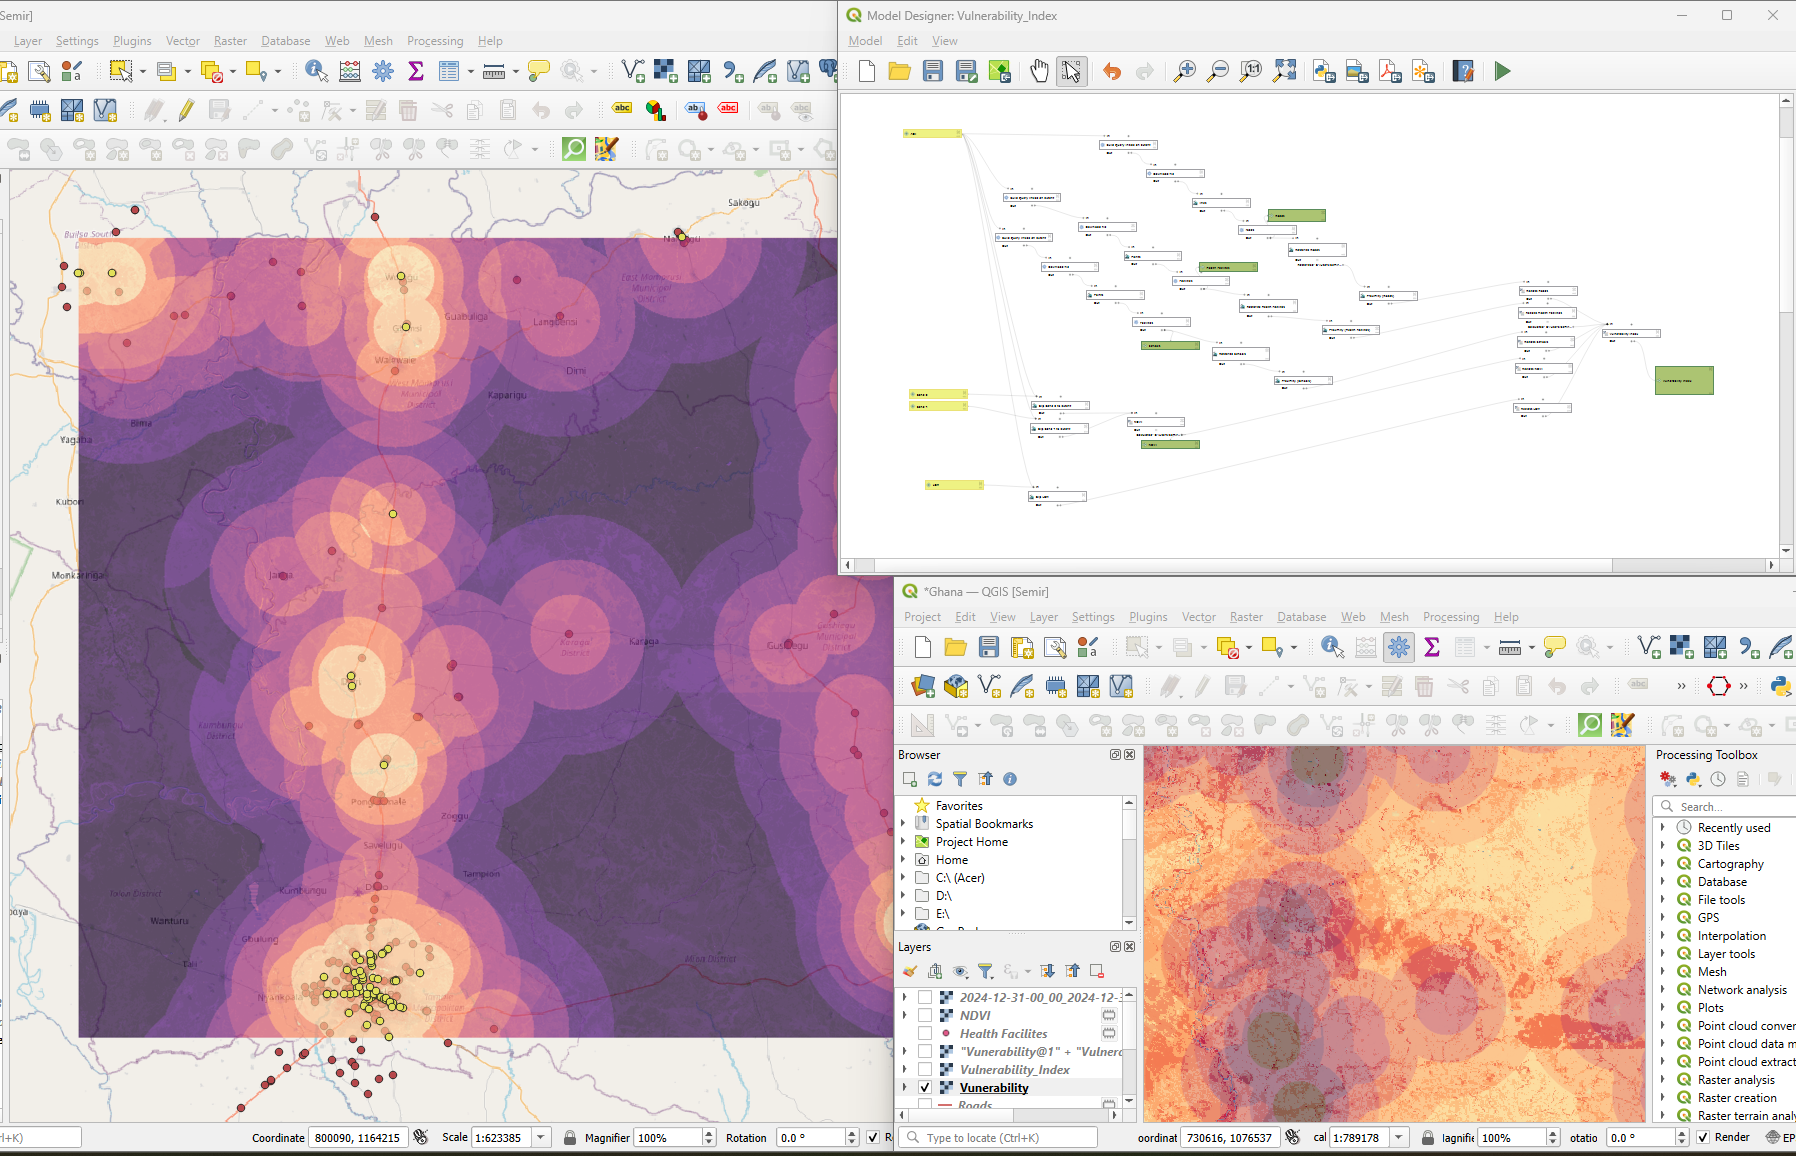Edit model help in Model Designer

click(x=1463, y=71)
